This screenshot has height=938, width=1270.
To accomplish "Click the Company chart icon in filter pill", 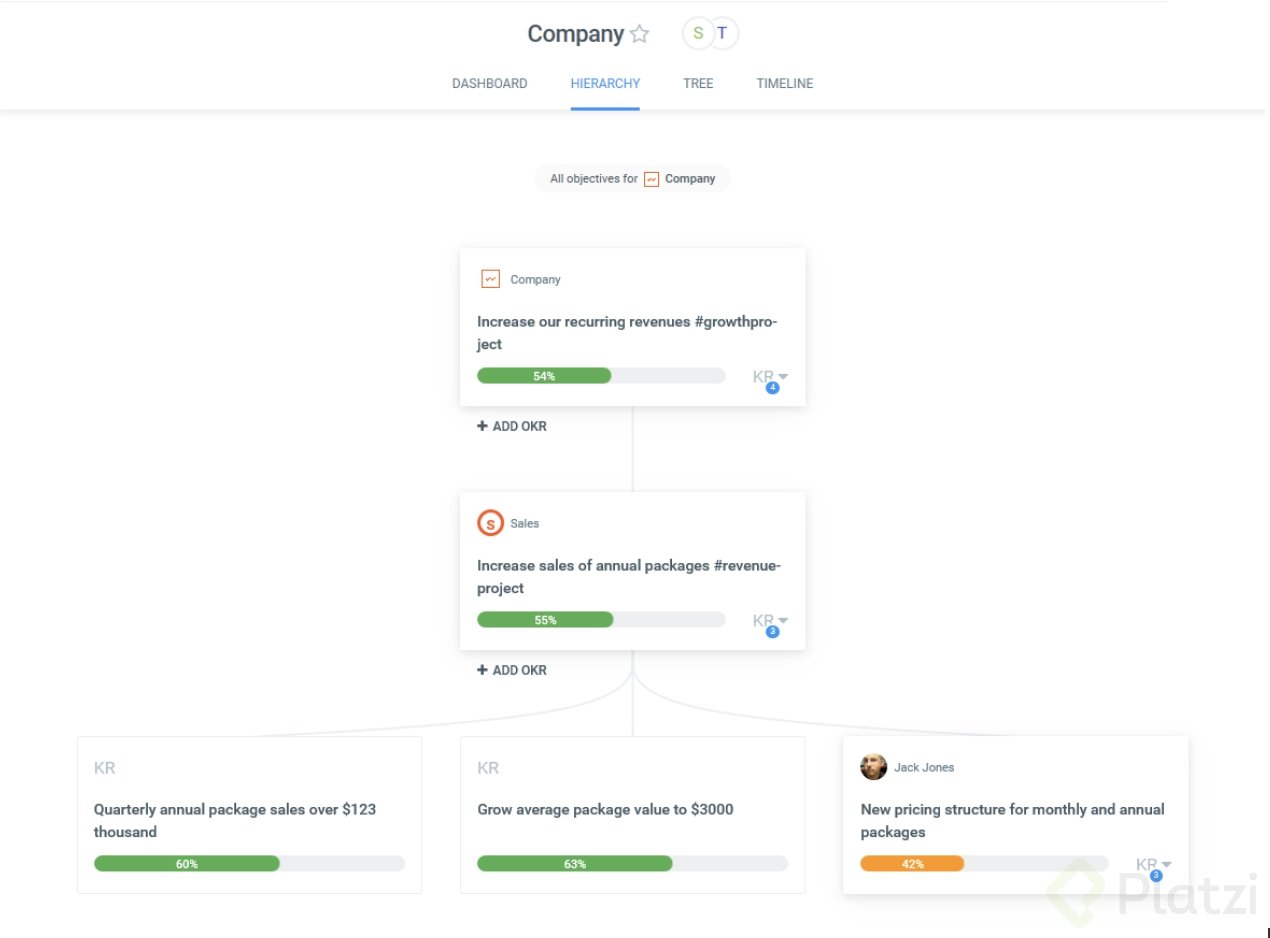I will (652, 179).
